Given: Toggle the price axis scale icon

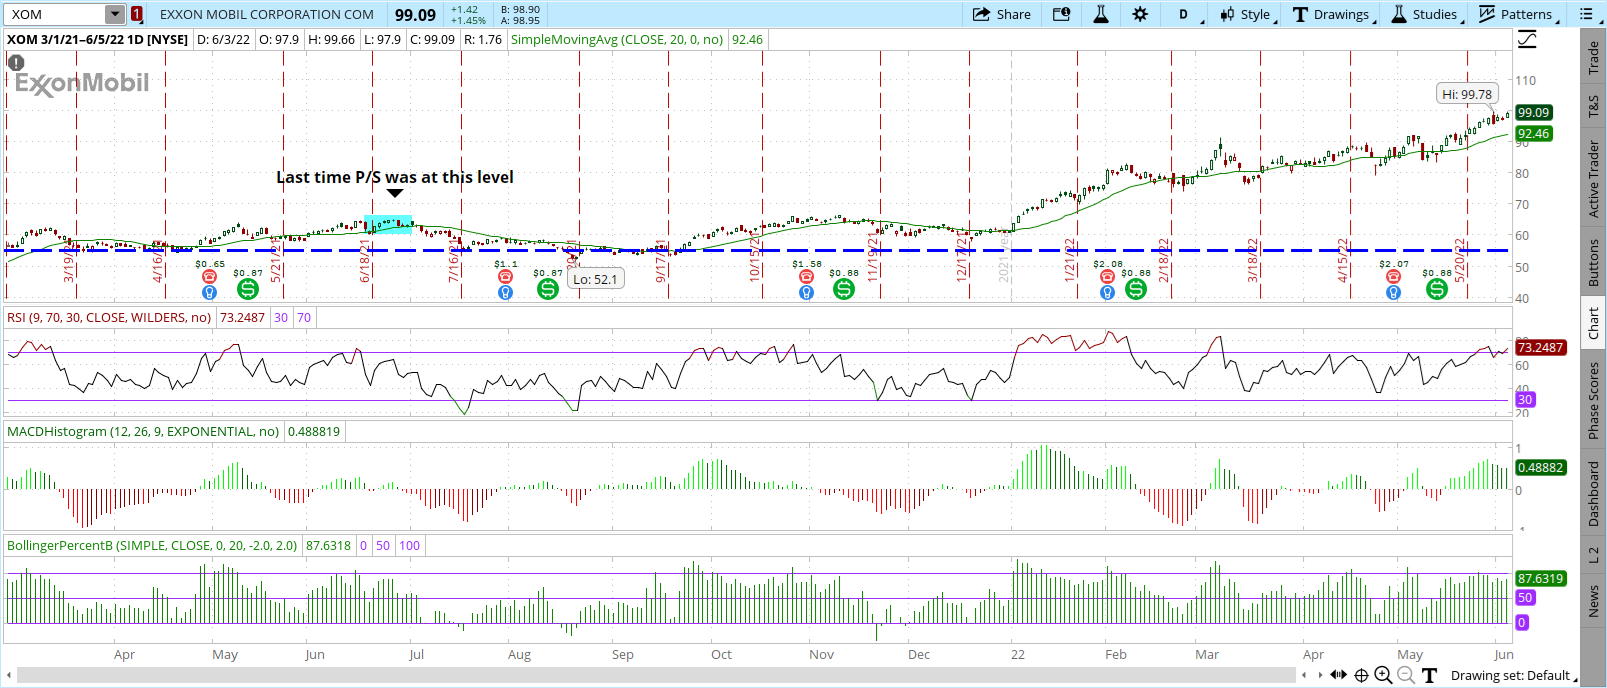Looking at the screenshot, I should (x=1527, y=39).
